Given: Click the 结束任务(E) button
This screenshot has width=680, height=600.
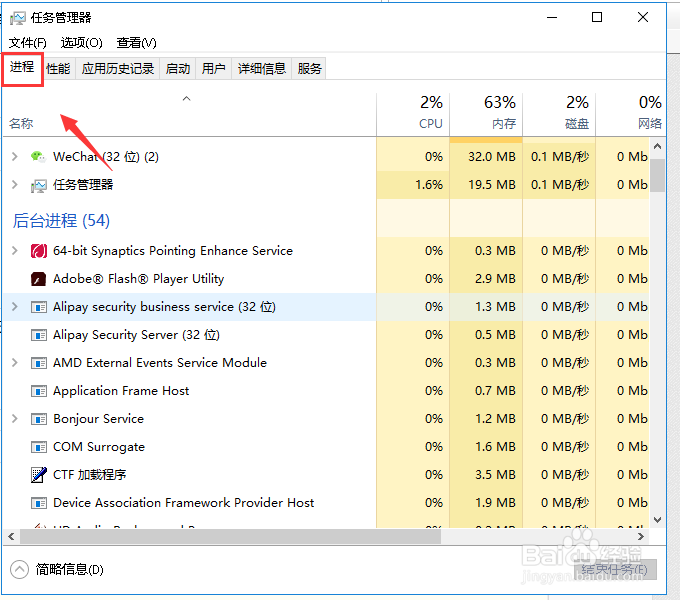Looking at the screenshot, I should tap(615, 569).
